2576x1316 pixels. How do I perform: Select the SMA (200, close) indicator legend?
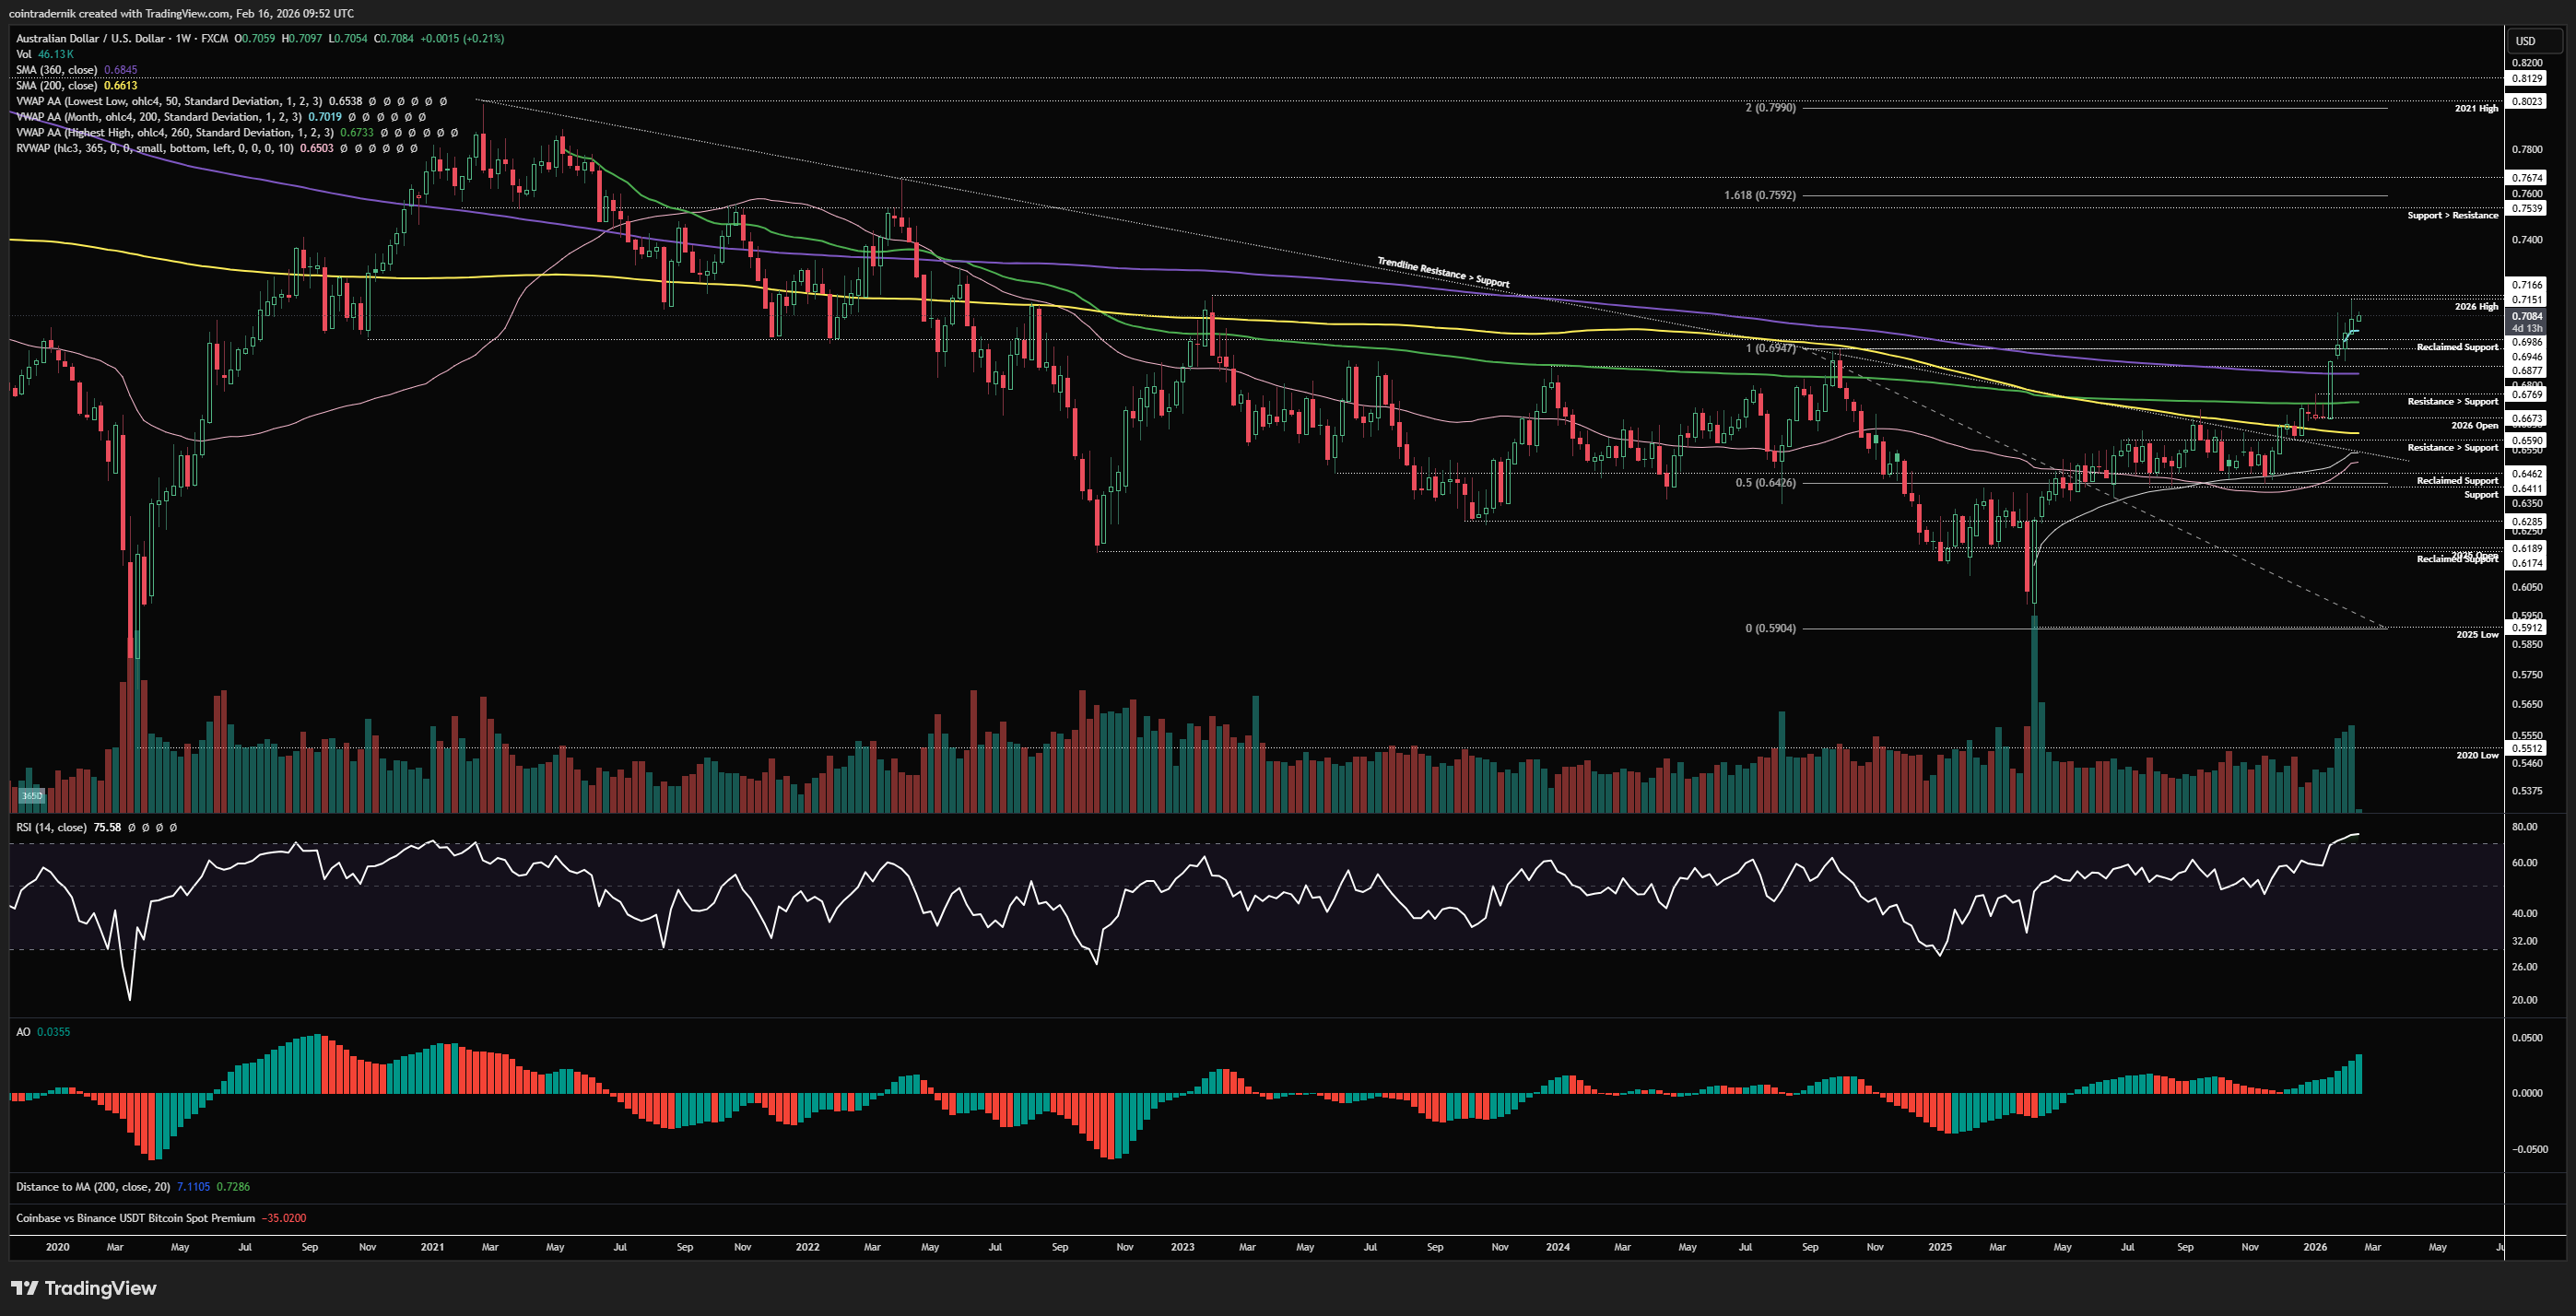point(56,86)
